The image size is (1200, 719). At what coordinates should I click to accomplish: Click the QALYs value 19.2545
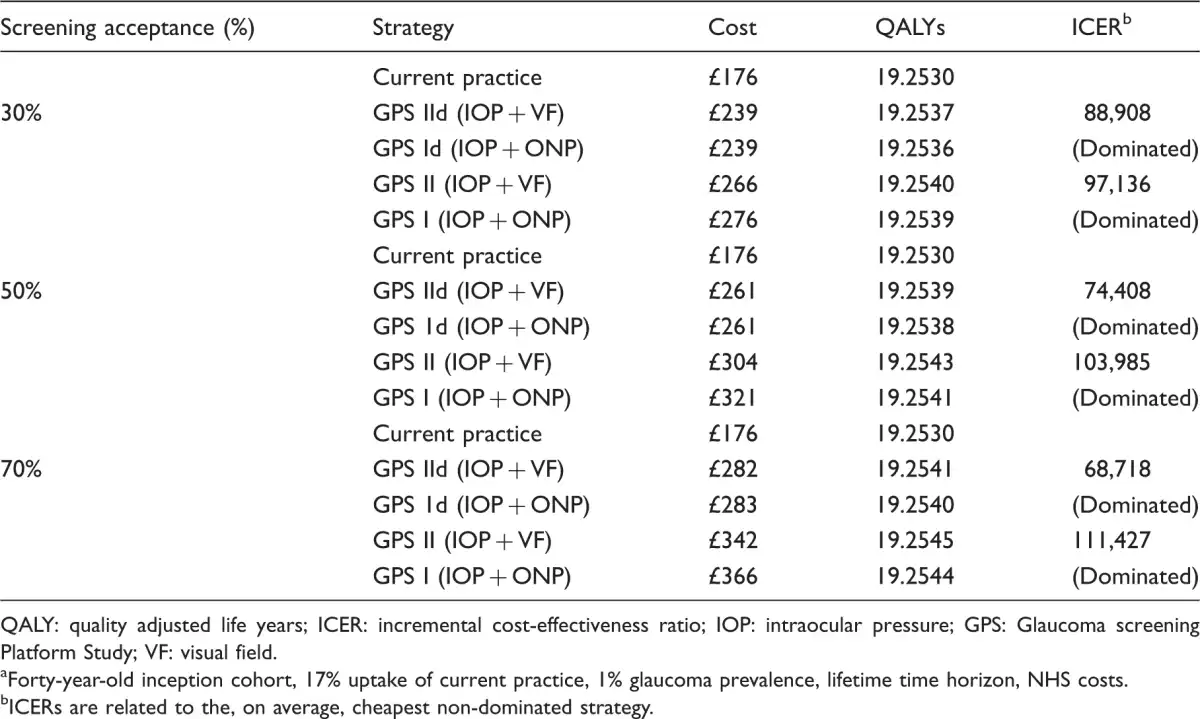click(x=911, y=540)
